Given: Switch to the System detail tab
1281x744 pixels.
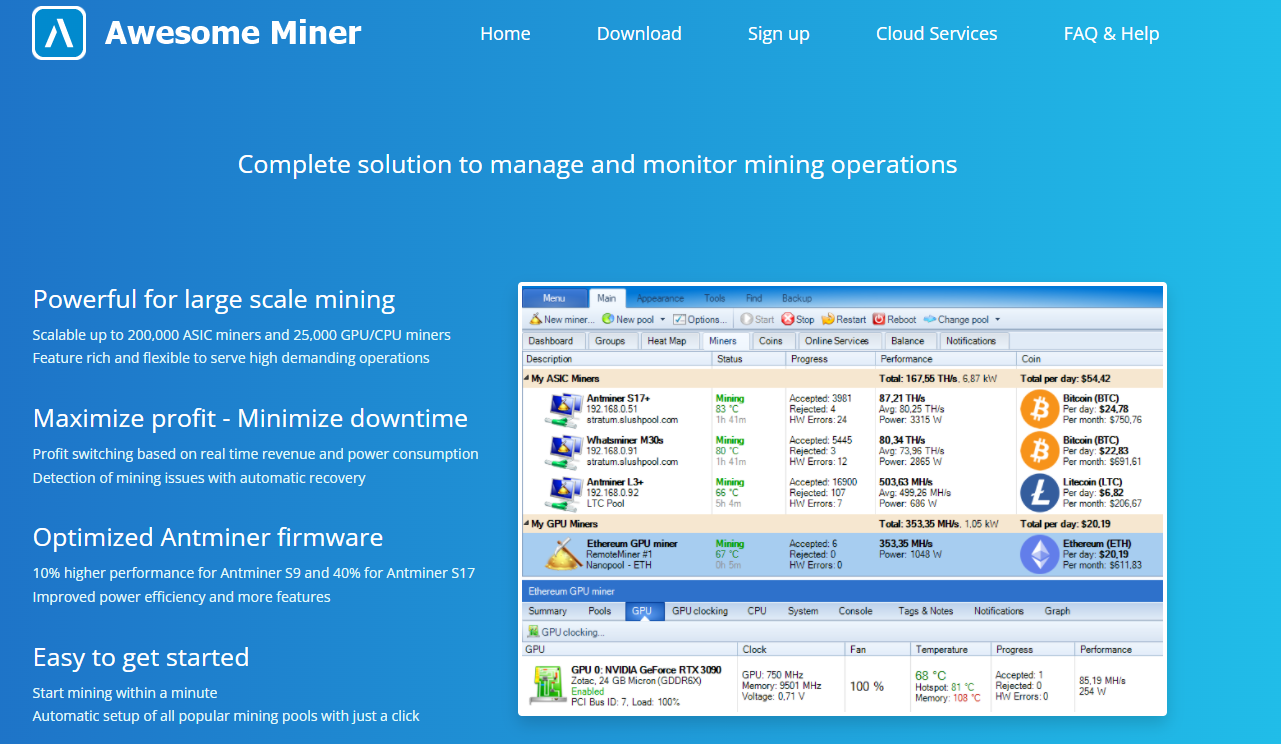Looking at the screenshot, I should pos(803,611).
